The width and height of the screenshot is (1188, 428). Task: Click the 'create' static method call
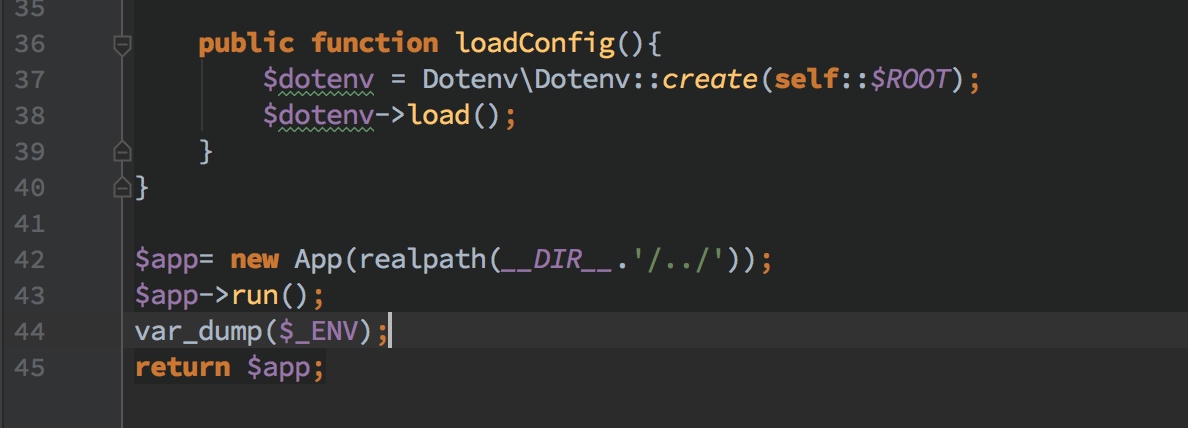pos(710,79)
